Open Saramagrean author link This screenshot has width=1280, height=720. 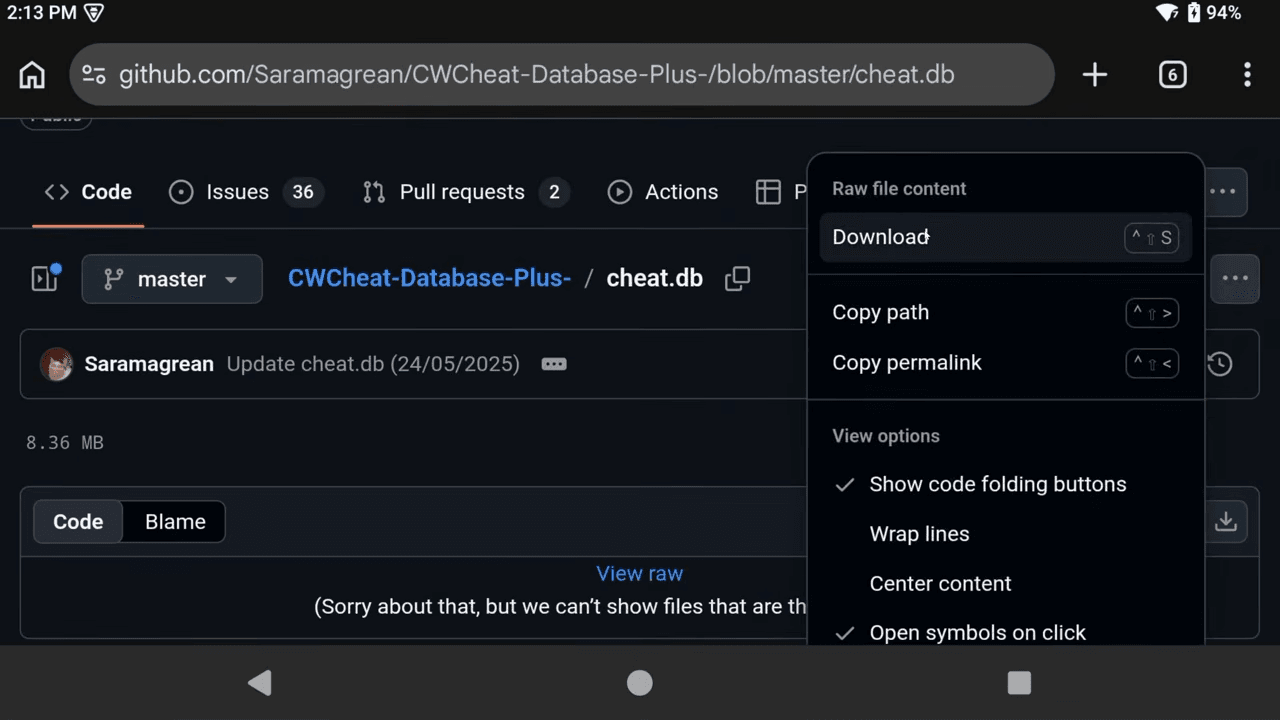click(149, 364)
